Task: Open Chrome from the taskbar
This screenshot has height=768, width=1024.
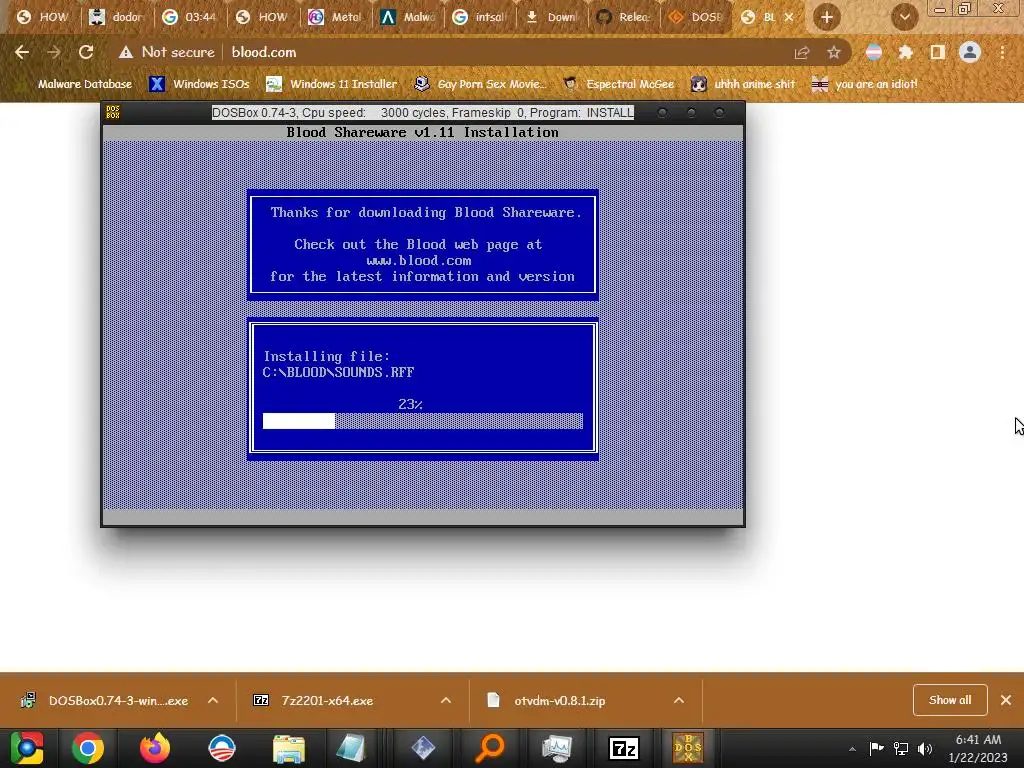Action: coord(88,748)
